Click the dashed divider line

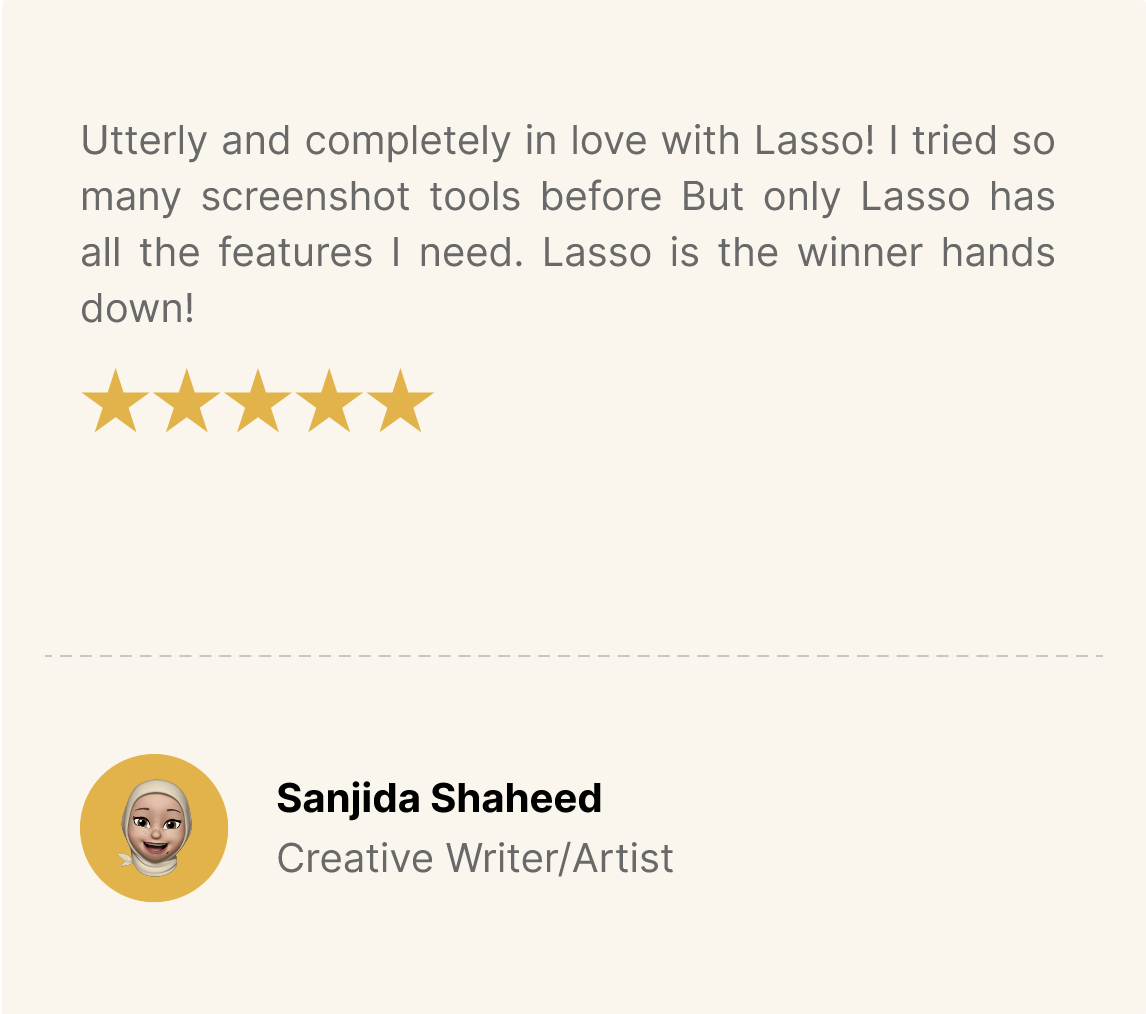[574, 656]
